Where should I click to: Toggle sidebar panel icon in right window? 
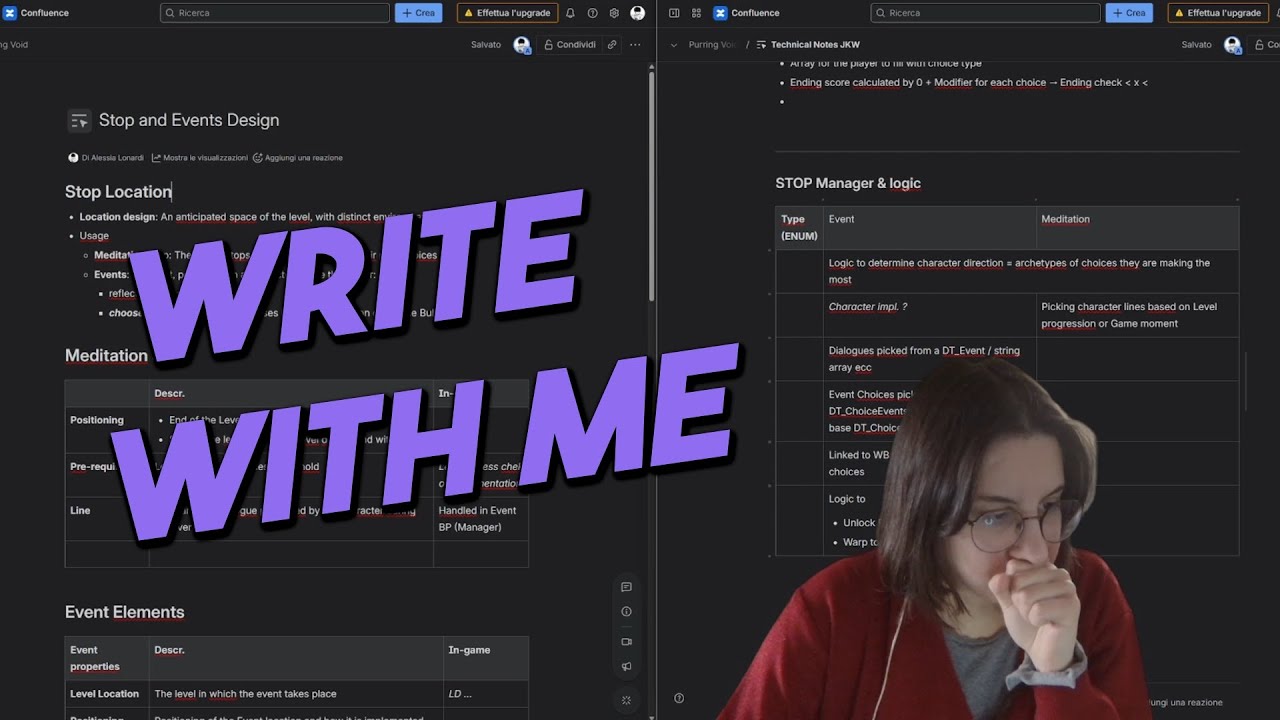pyautogui.click(x=674, y=13)
